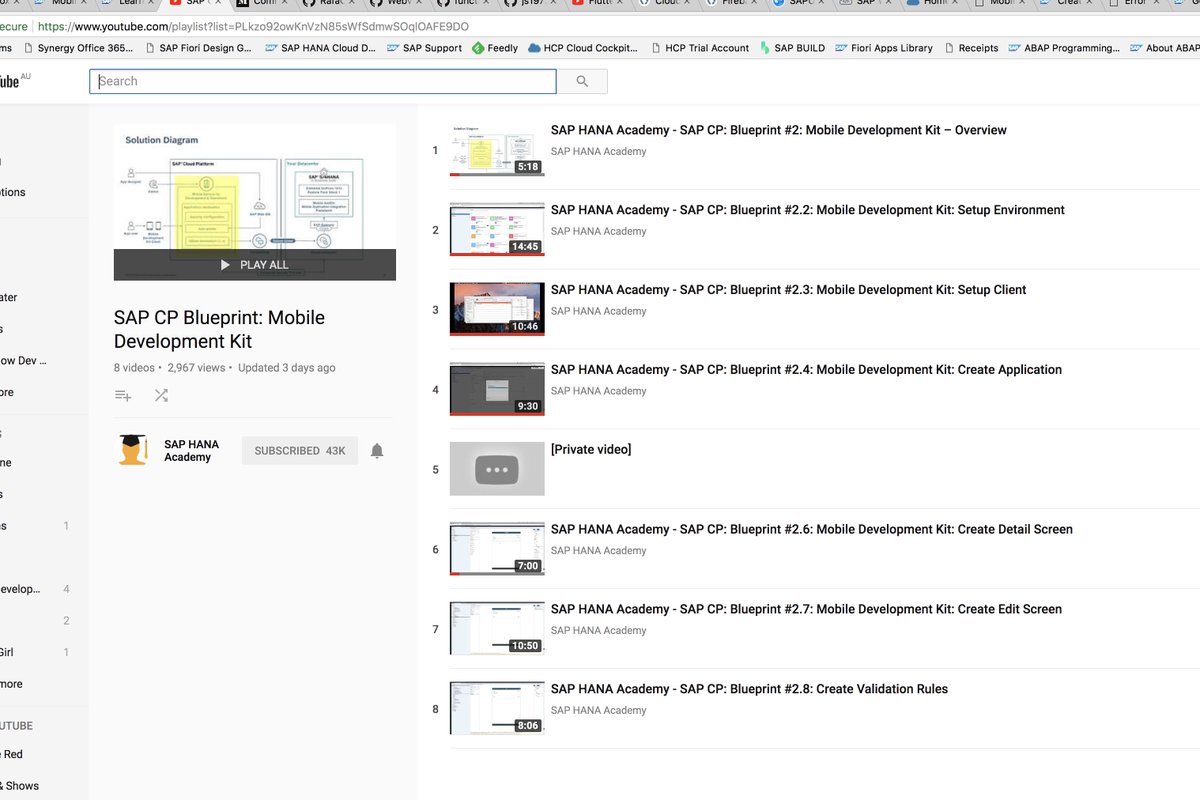
Task: Click the Feedly bookmark
Action: [x=495, y=48]
